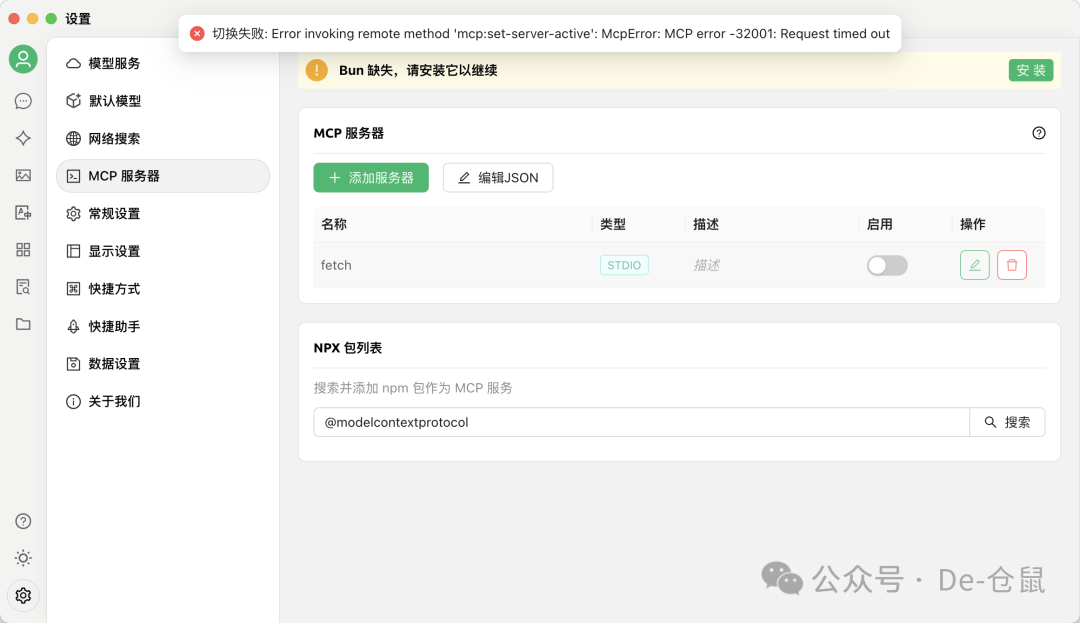The image size is (1080, 623).
Task: Open the AI agents sparkle icon
Action: [x=22, y=138]
